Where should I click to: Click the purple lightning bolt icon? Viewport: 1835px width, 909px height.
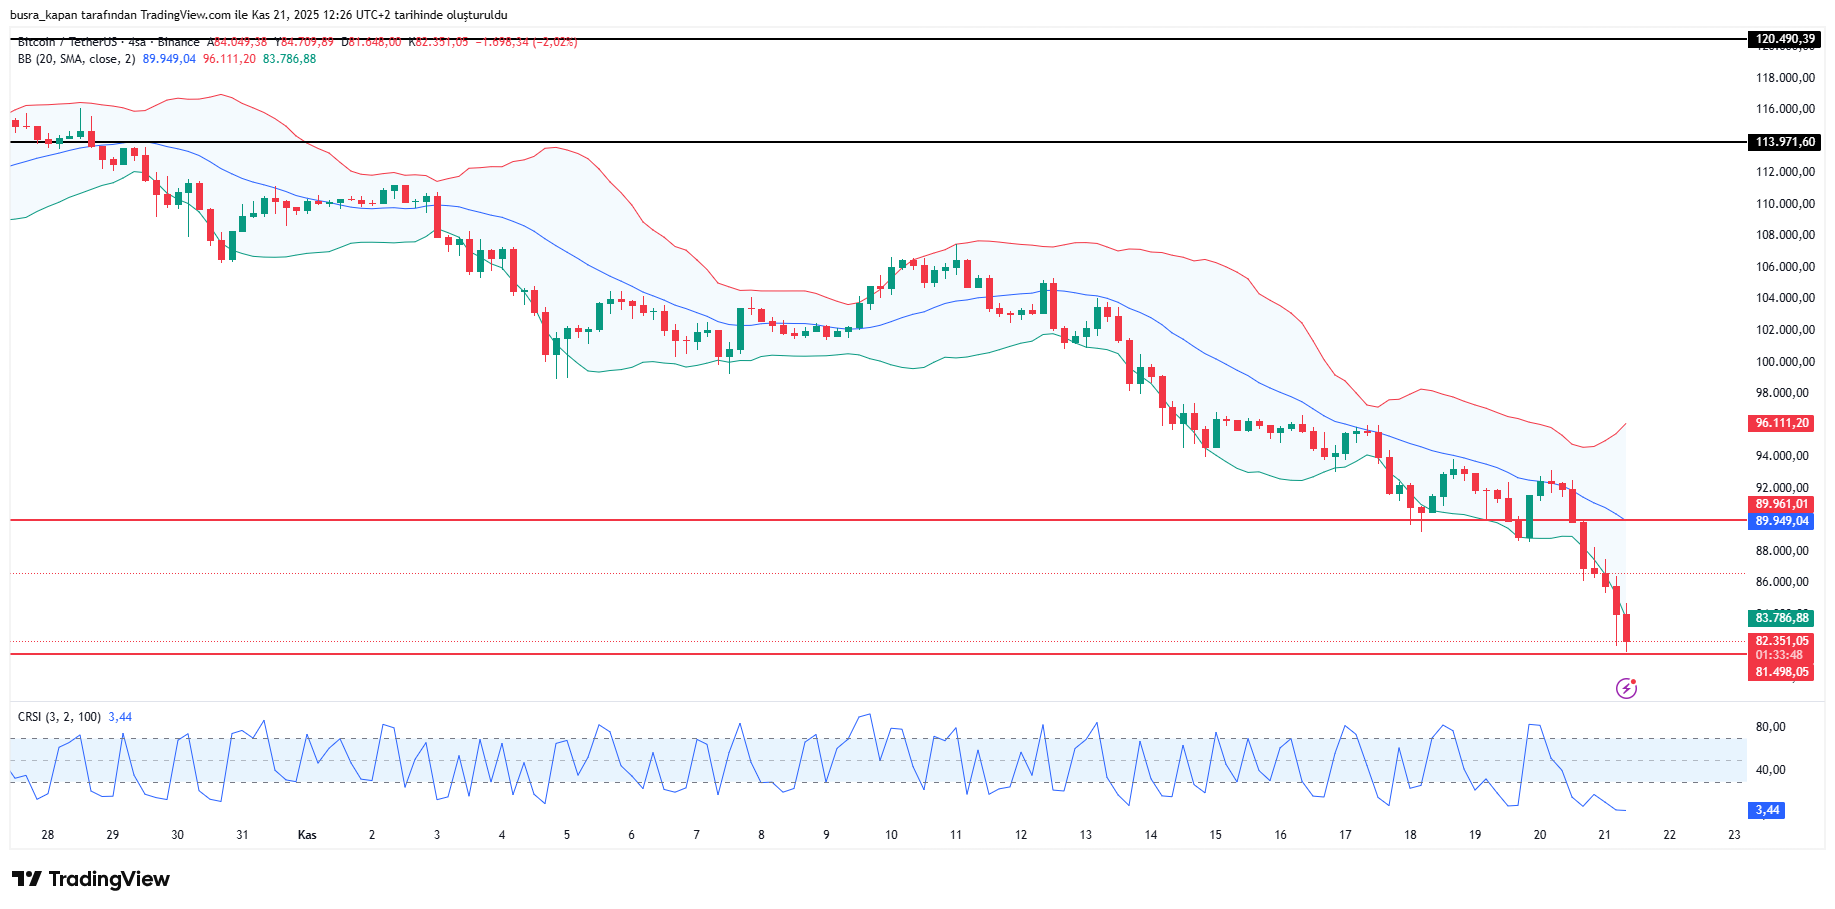[1626, 688]
